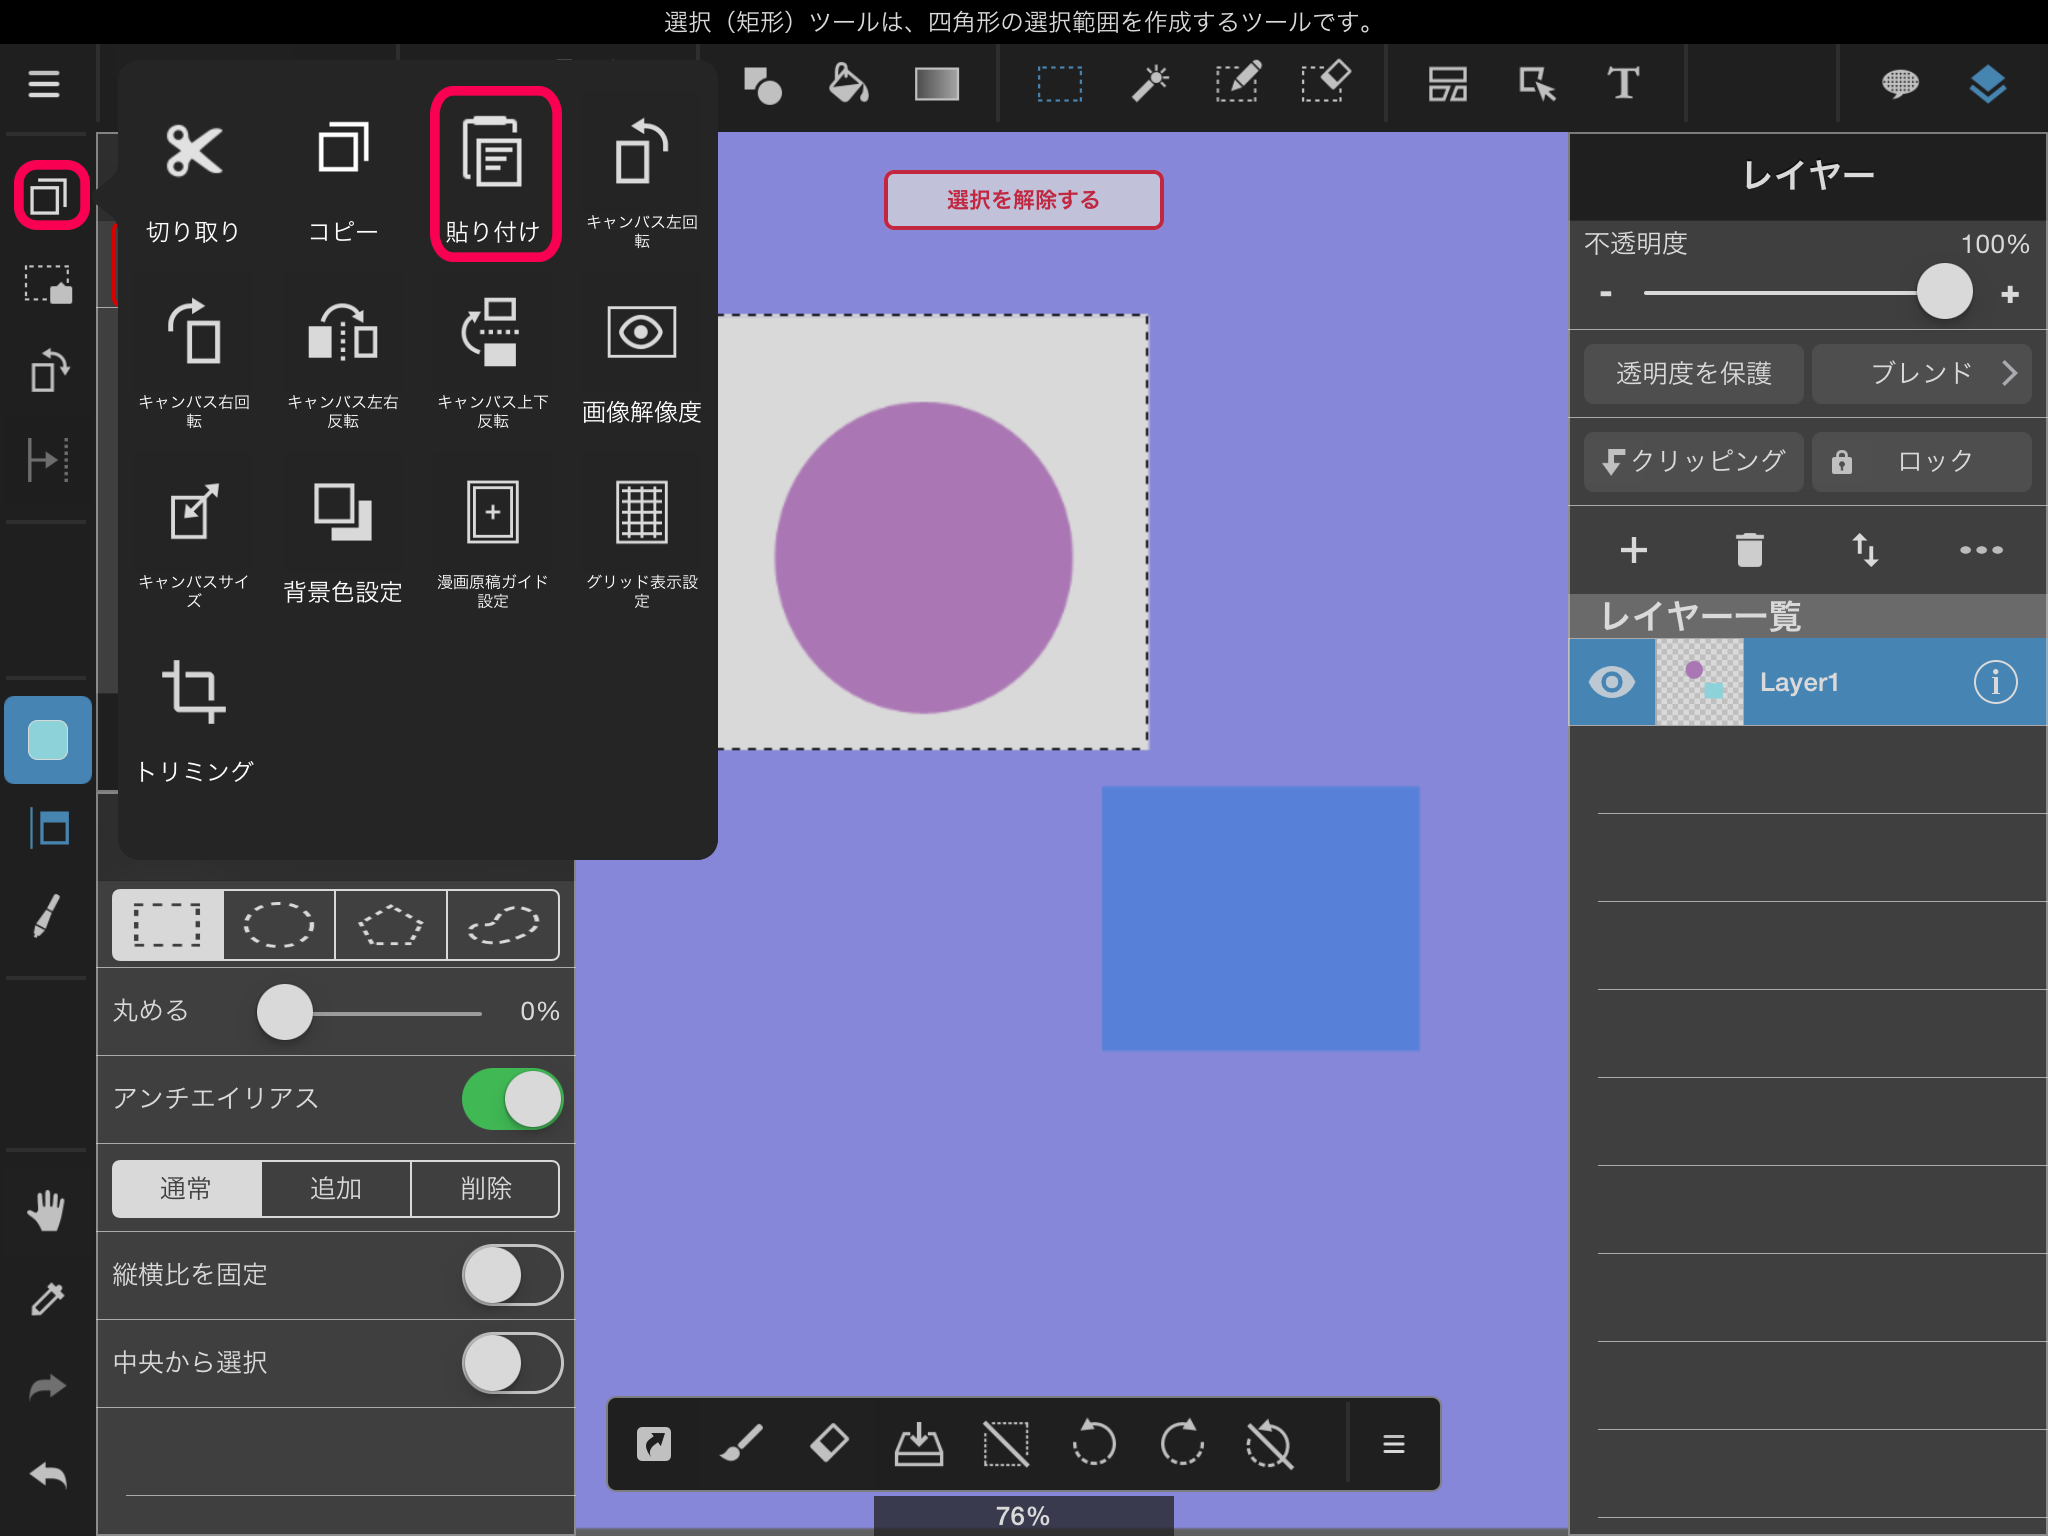Viewport: 2048px width, 1536px height.
Task: Select Layer1 thumbnail
Action: [x=1700, y=682]
